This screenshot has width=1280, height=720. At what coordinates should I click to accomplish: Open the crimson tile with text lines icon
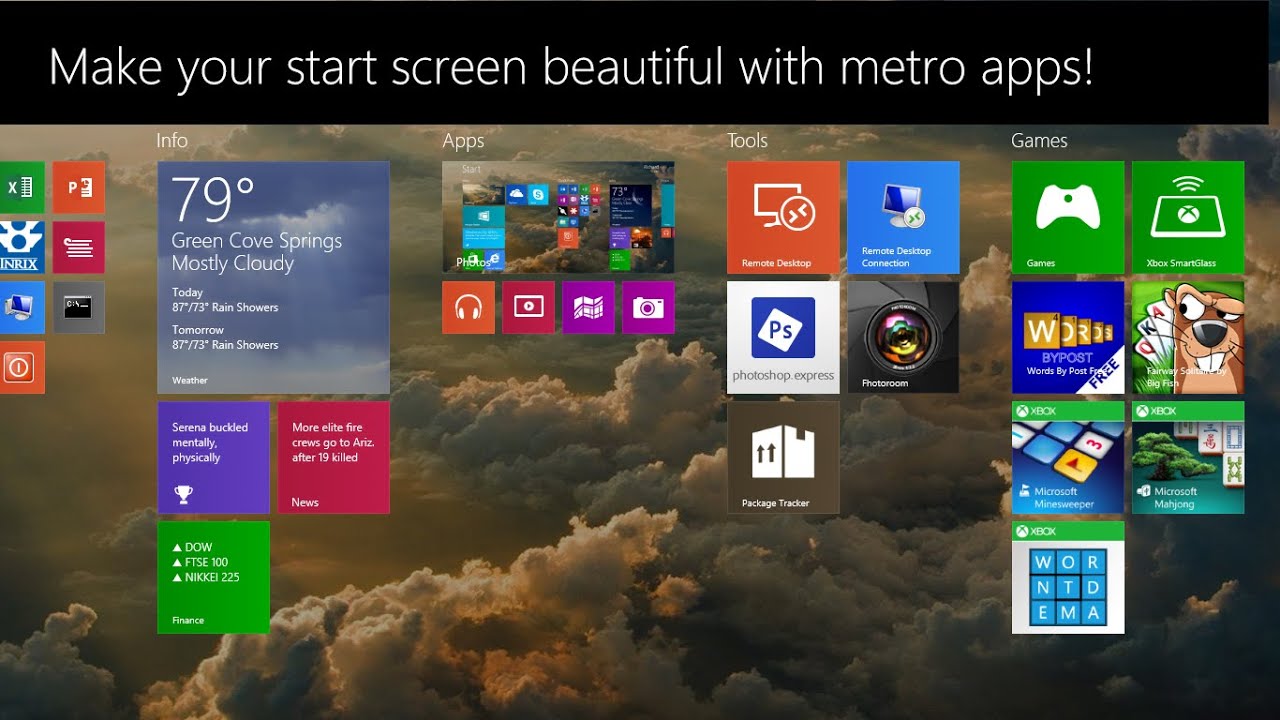[78, 247]
